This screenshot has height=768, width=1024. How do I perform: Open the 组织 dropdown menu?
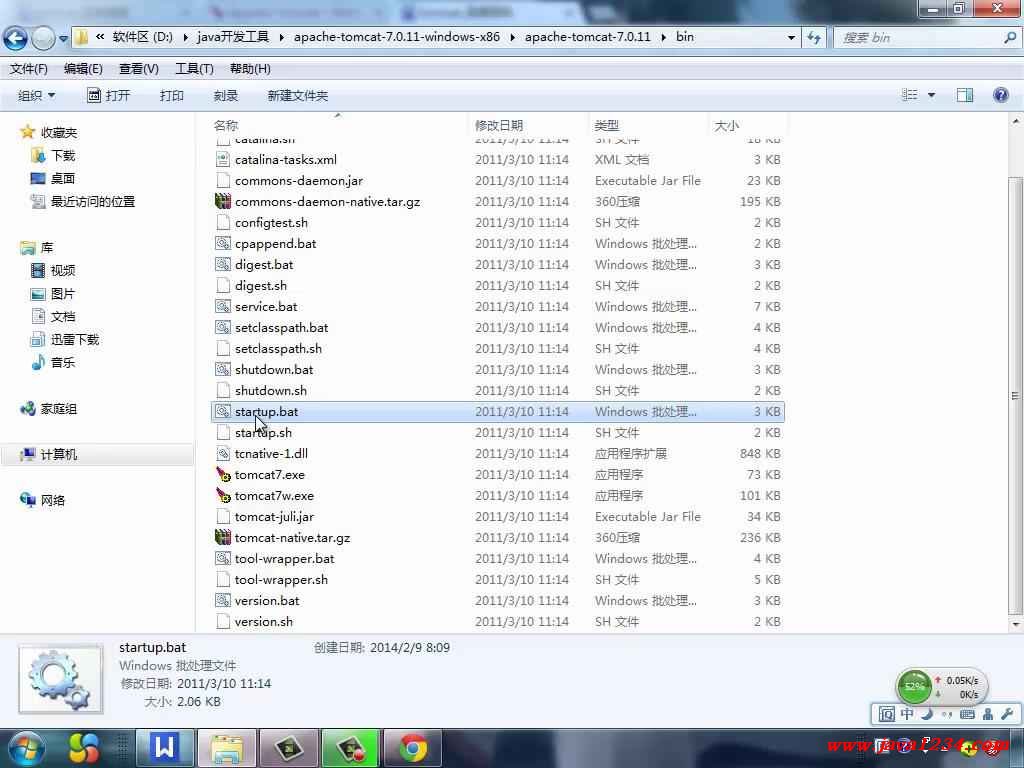tap(37, 96)
